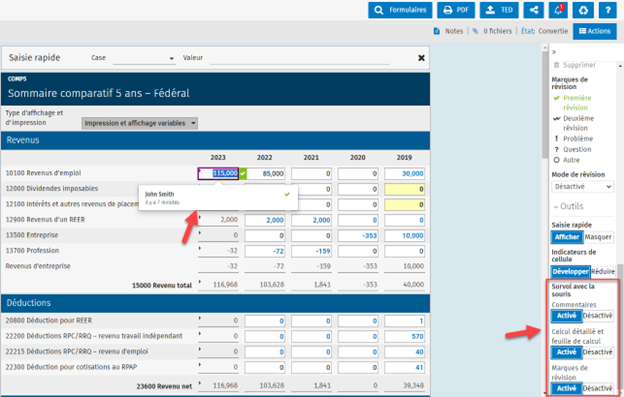This screenshot has width=624, height=397.
Task: Select Autre review mark
Action: click(567, 160)
